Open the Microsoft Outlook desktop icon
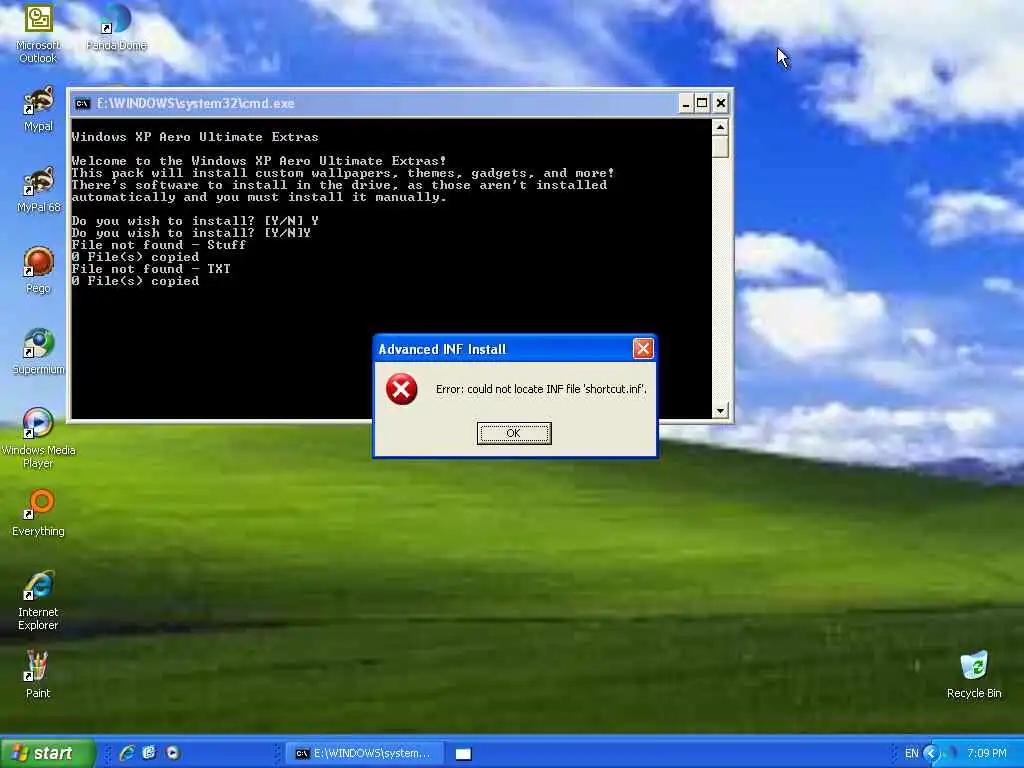 point(38,33)
